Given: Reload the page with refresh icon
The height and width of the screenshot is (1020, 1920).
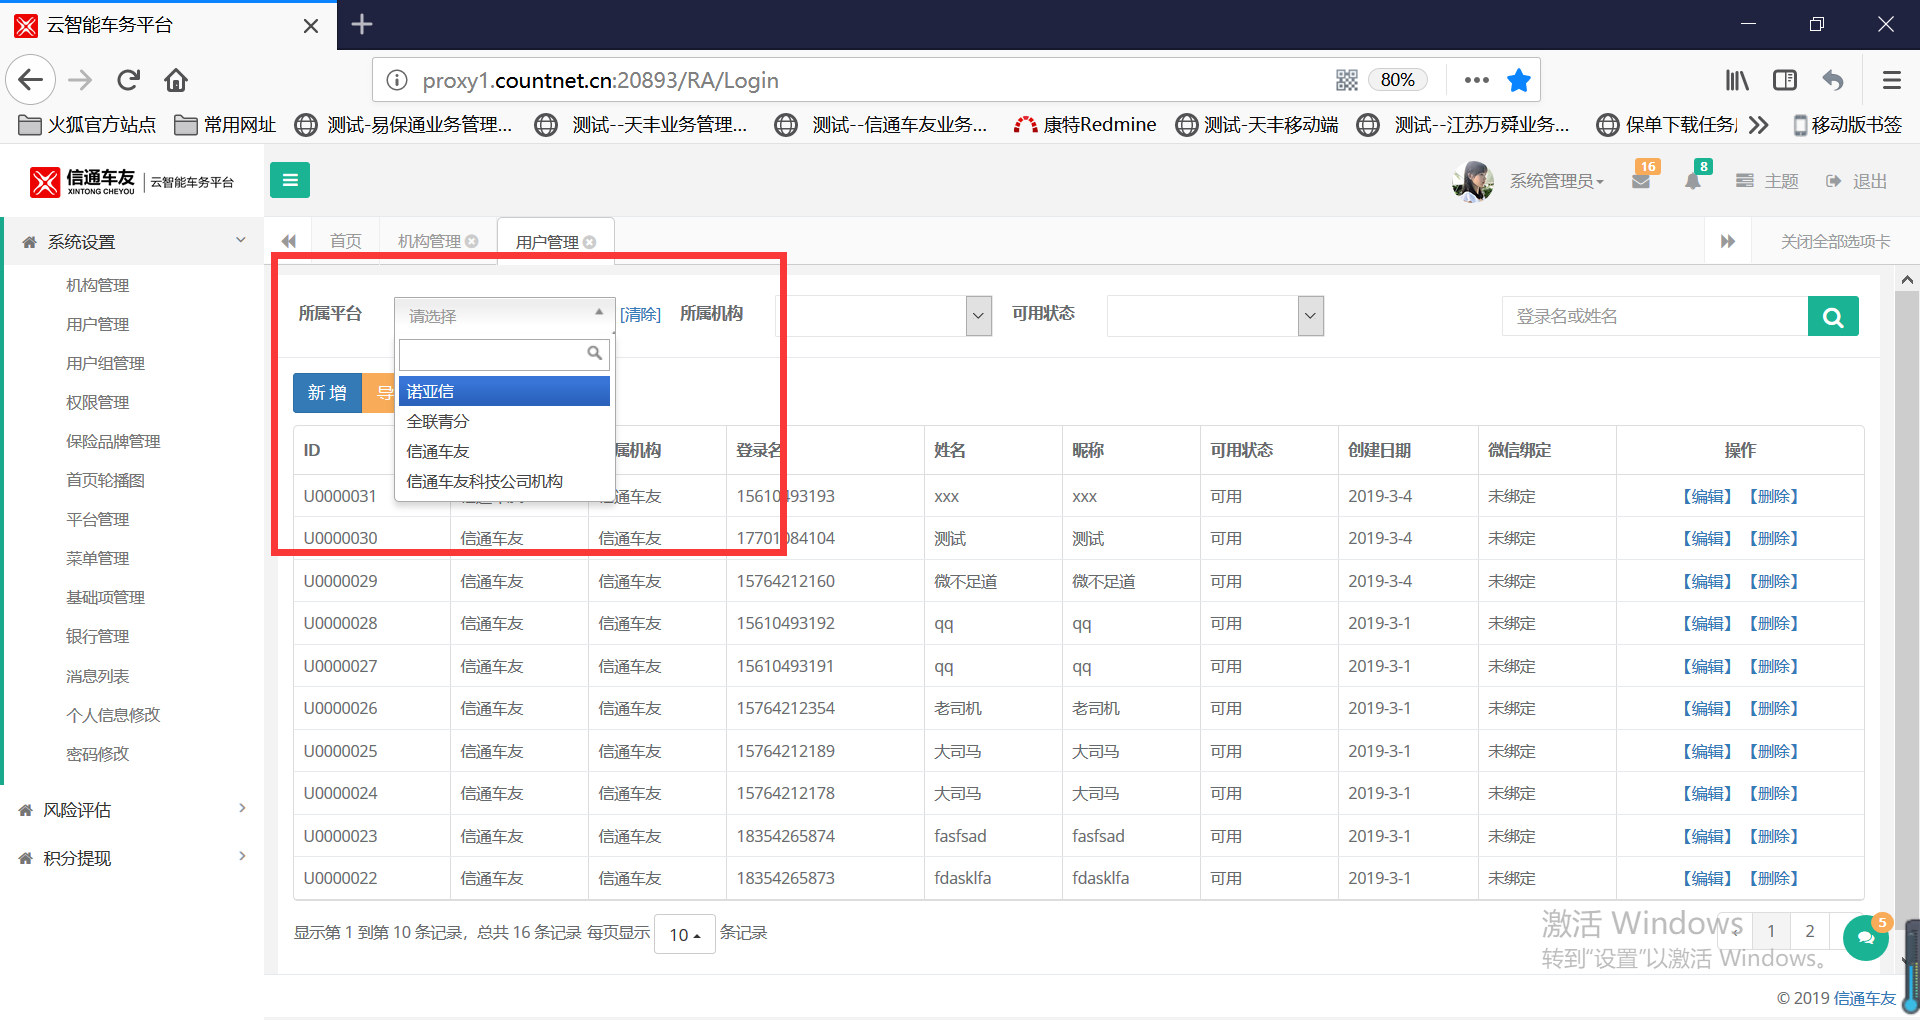Looking at the screenshot, I should [x=128, y=80].
